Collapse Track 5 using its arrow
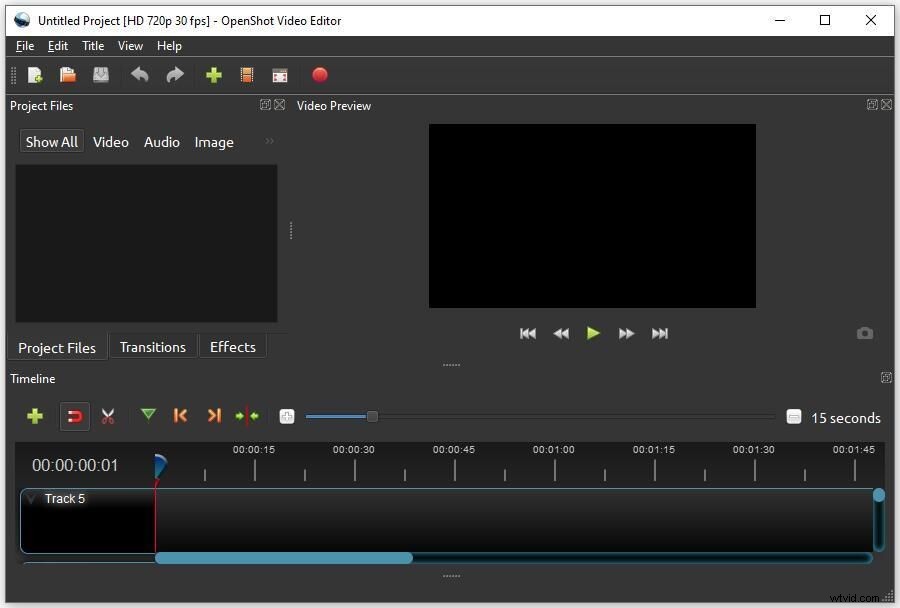The width and height of the screenshot is (900, 608). coord(31,498)
